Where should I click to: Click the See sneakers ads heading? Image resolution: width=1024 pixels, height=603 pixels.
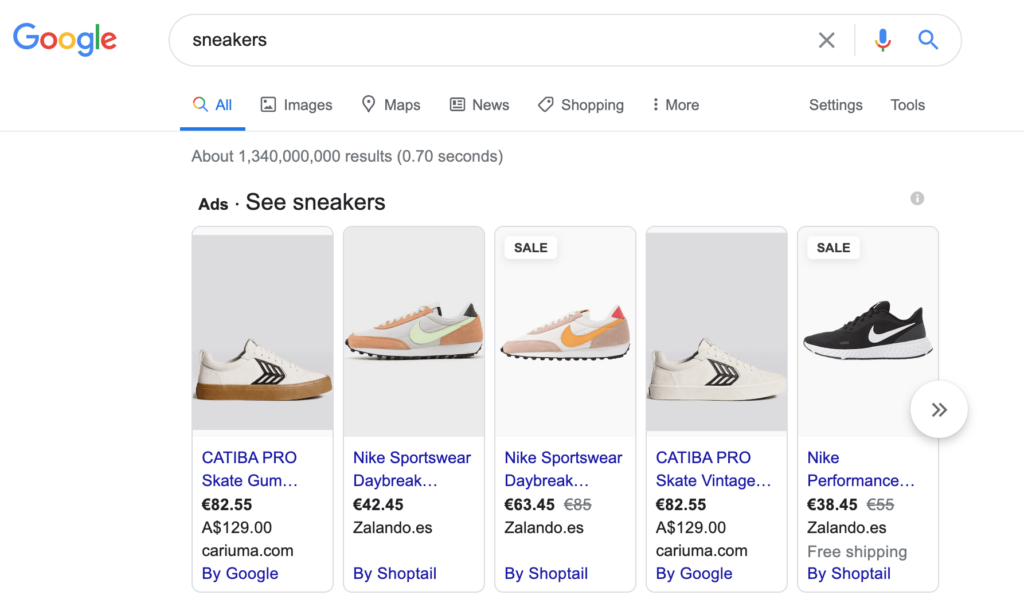pyautogui.click(x=315, y=203)
